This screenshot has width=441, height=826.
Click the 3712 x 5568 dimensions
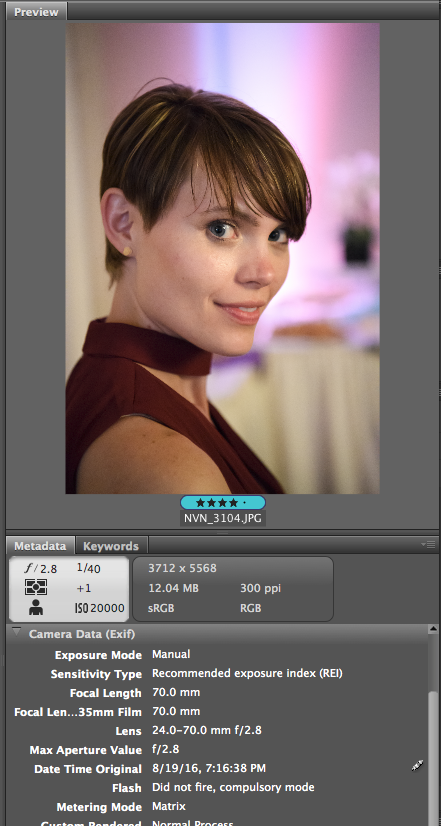pyautogui.click(x=182, y=568)
